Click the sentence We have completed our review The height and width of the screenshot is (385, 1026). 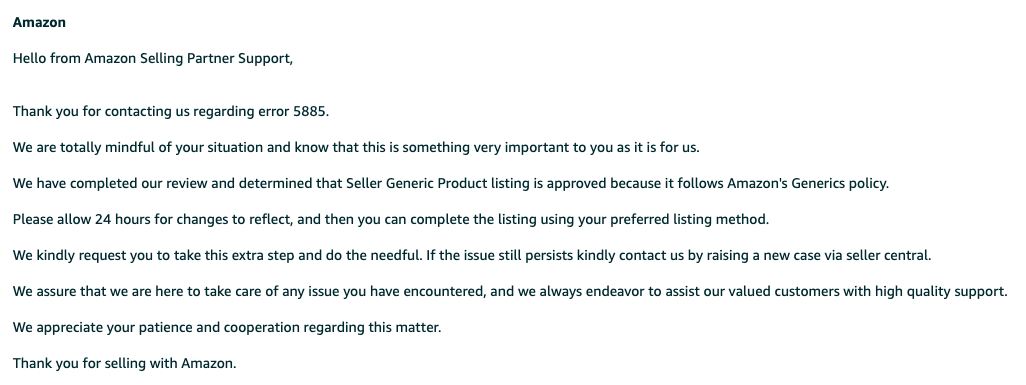451,184
